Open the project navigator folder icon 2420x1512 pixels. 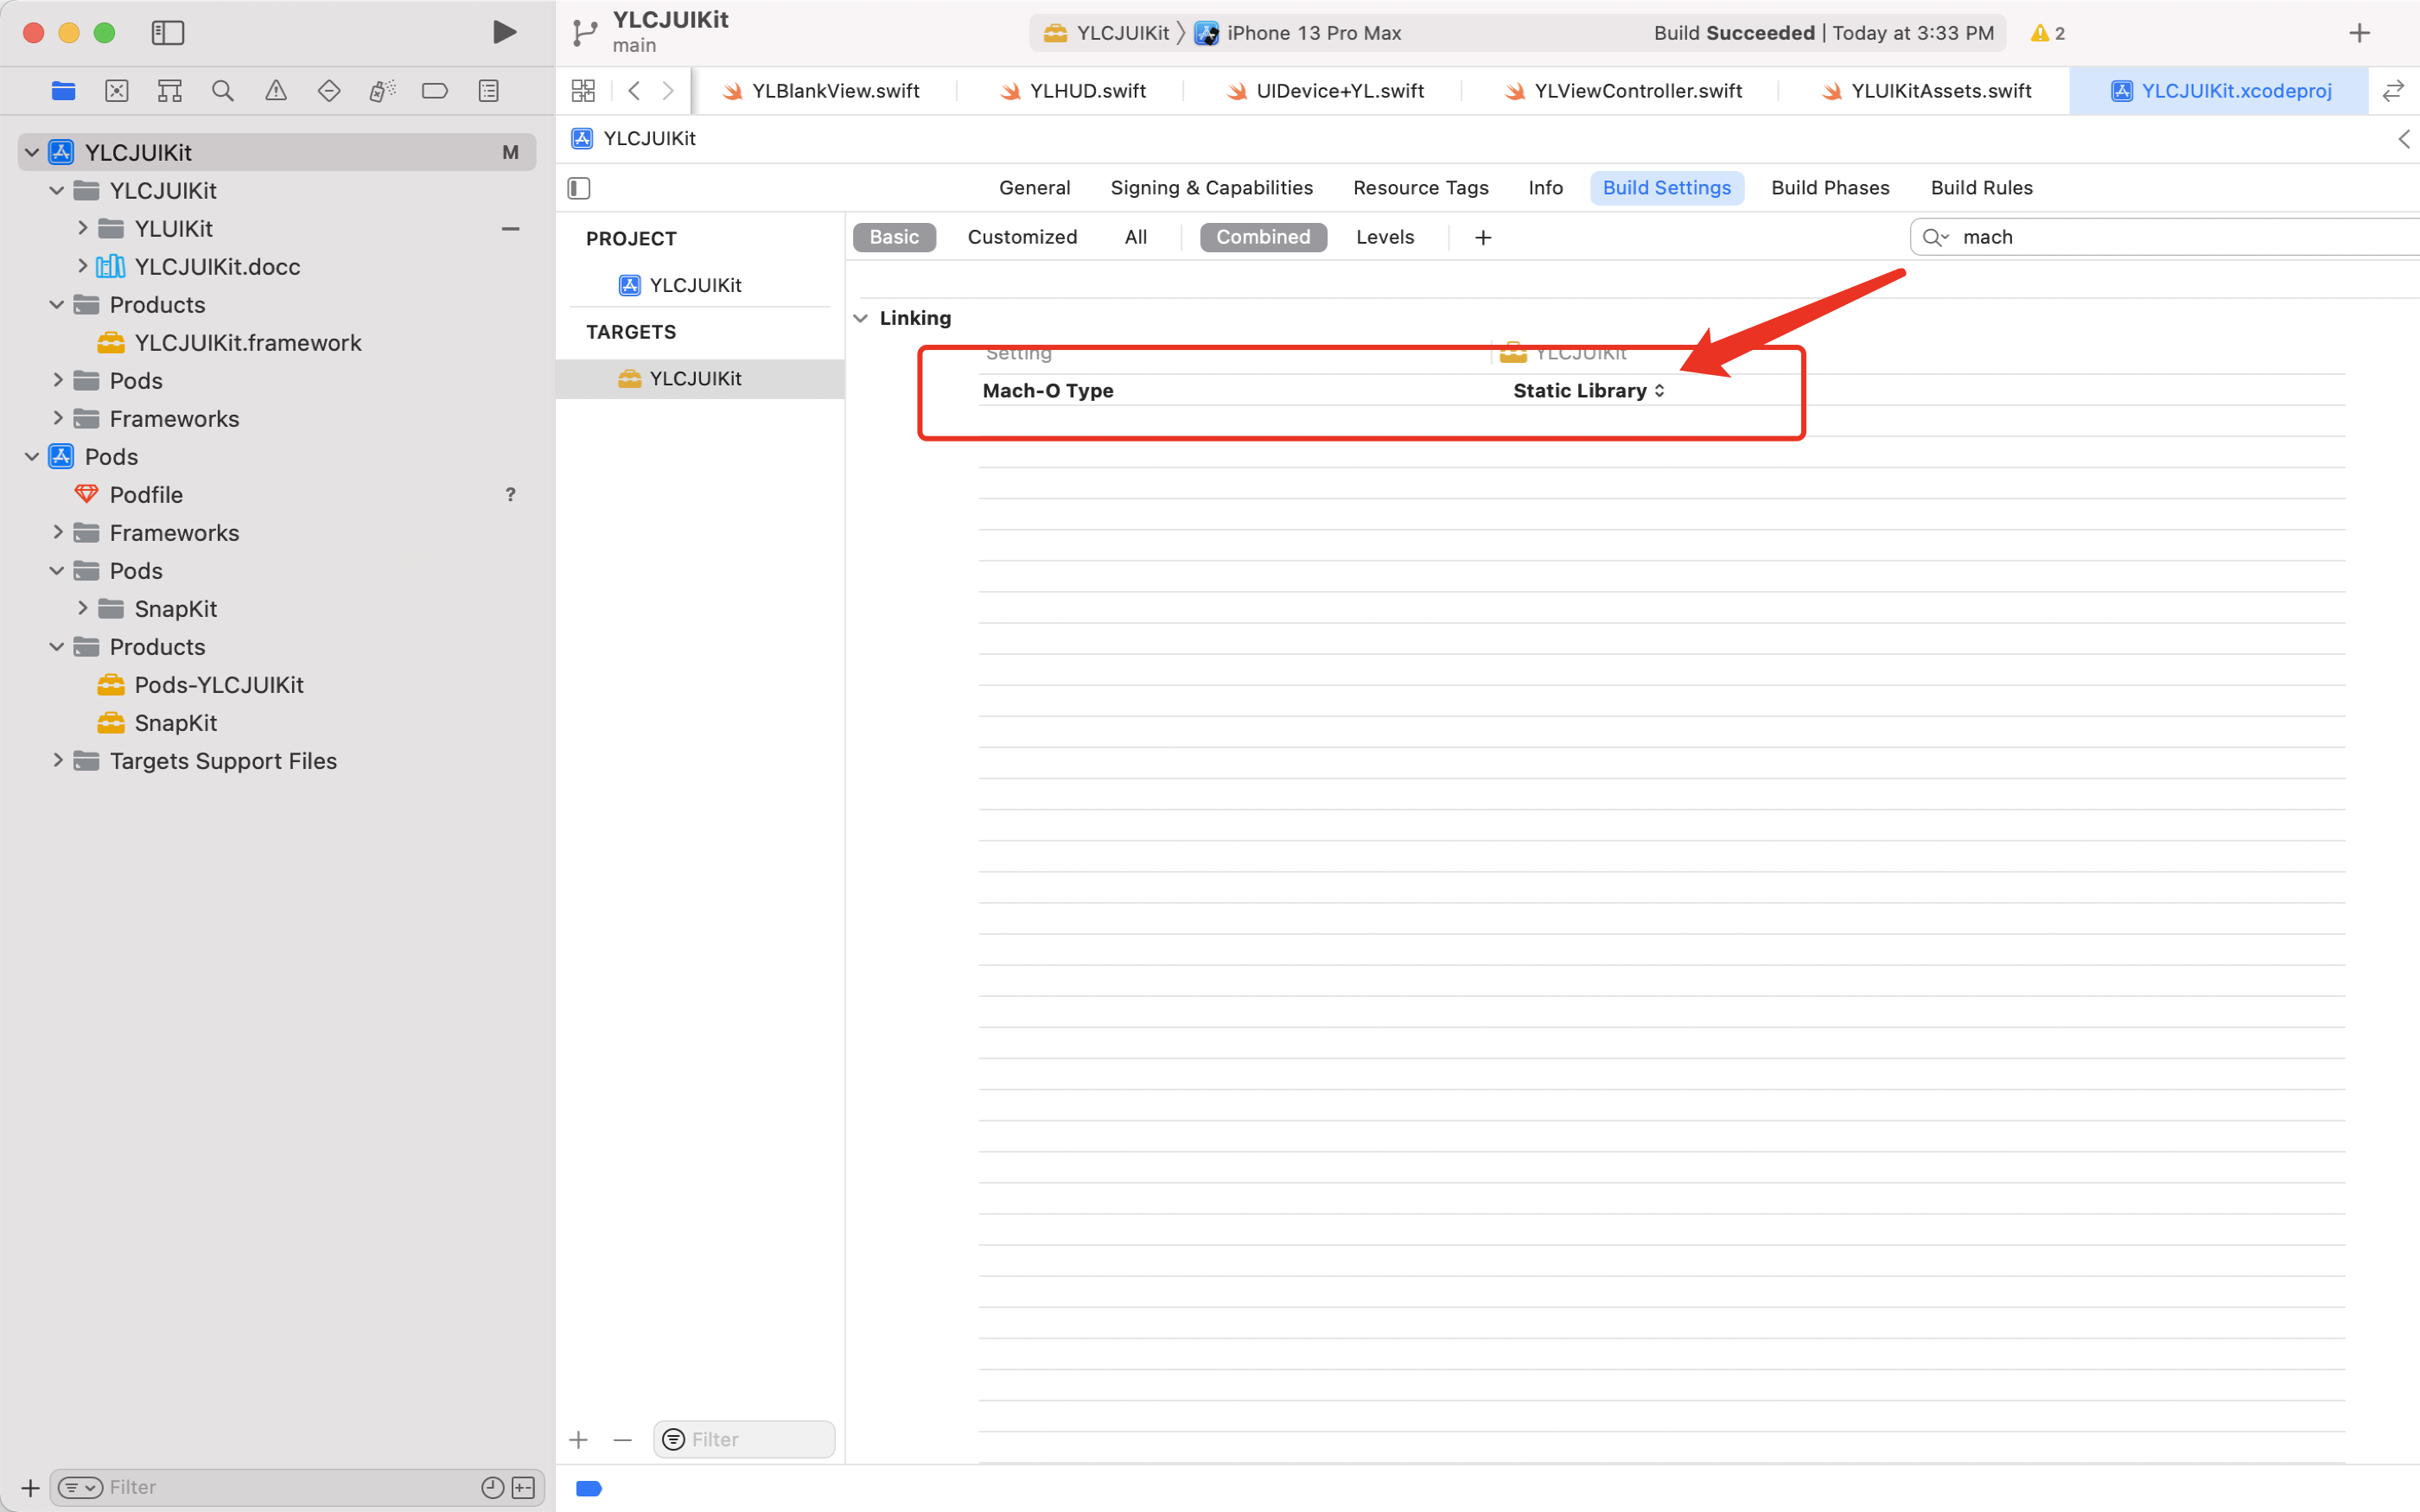coord(63,91)
